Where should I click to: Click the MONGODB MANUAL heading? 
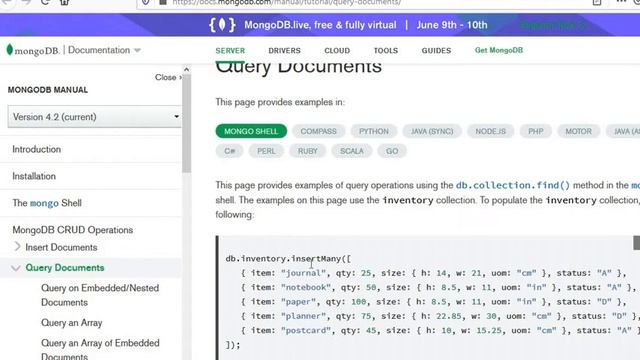point(48,90)
